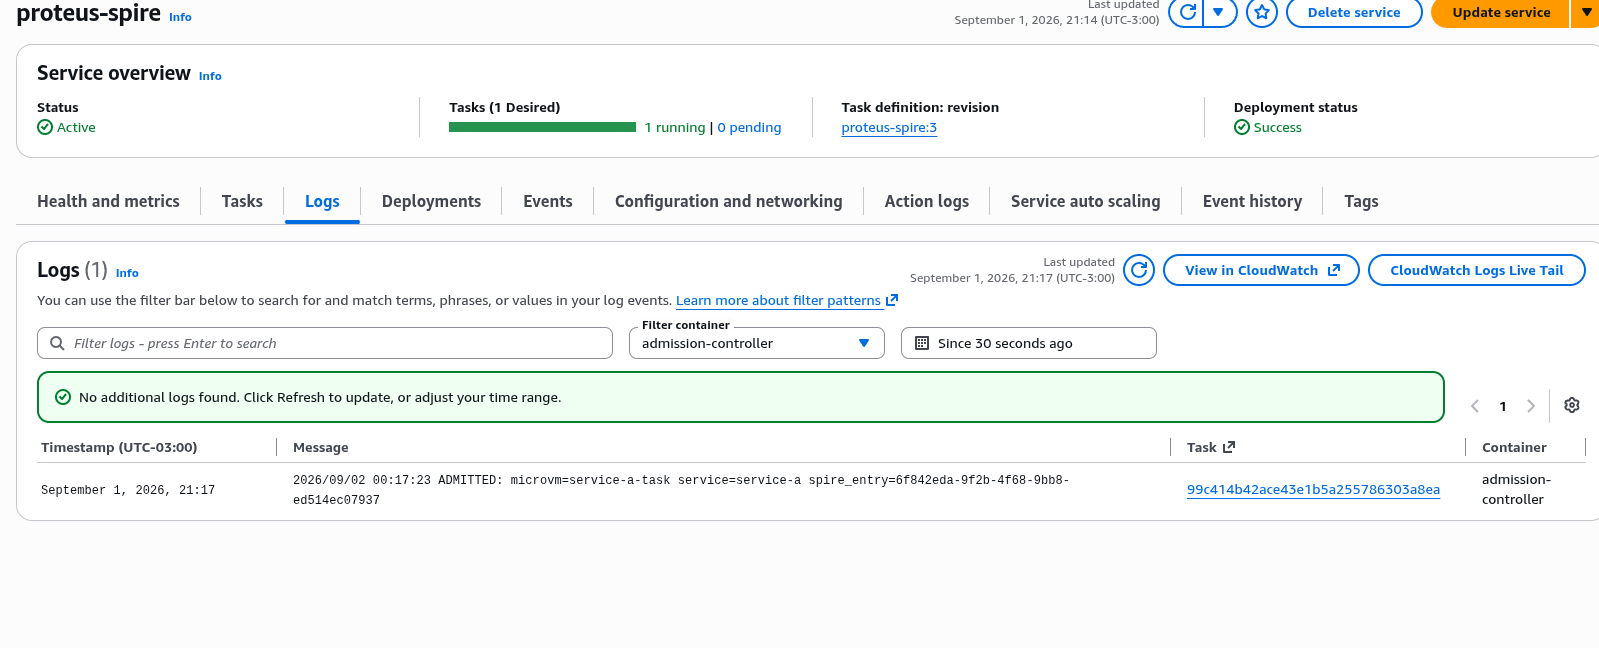Click the Timestamp (UTC-03:00) column header
The width and height of the screenshot is (1599, 648).
(x=119, y=447)
